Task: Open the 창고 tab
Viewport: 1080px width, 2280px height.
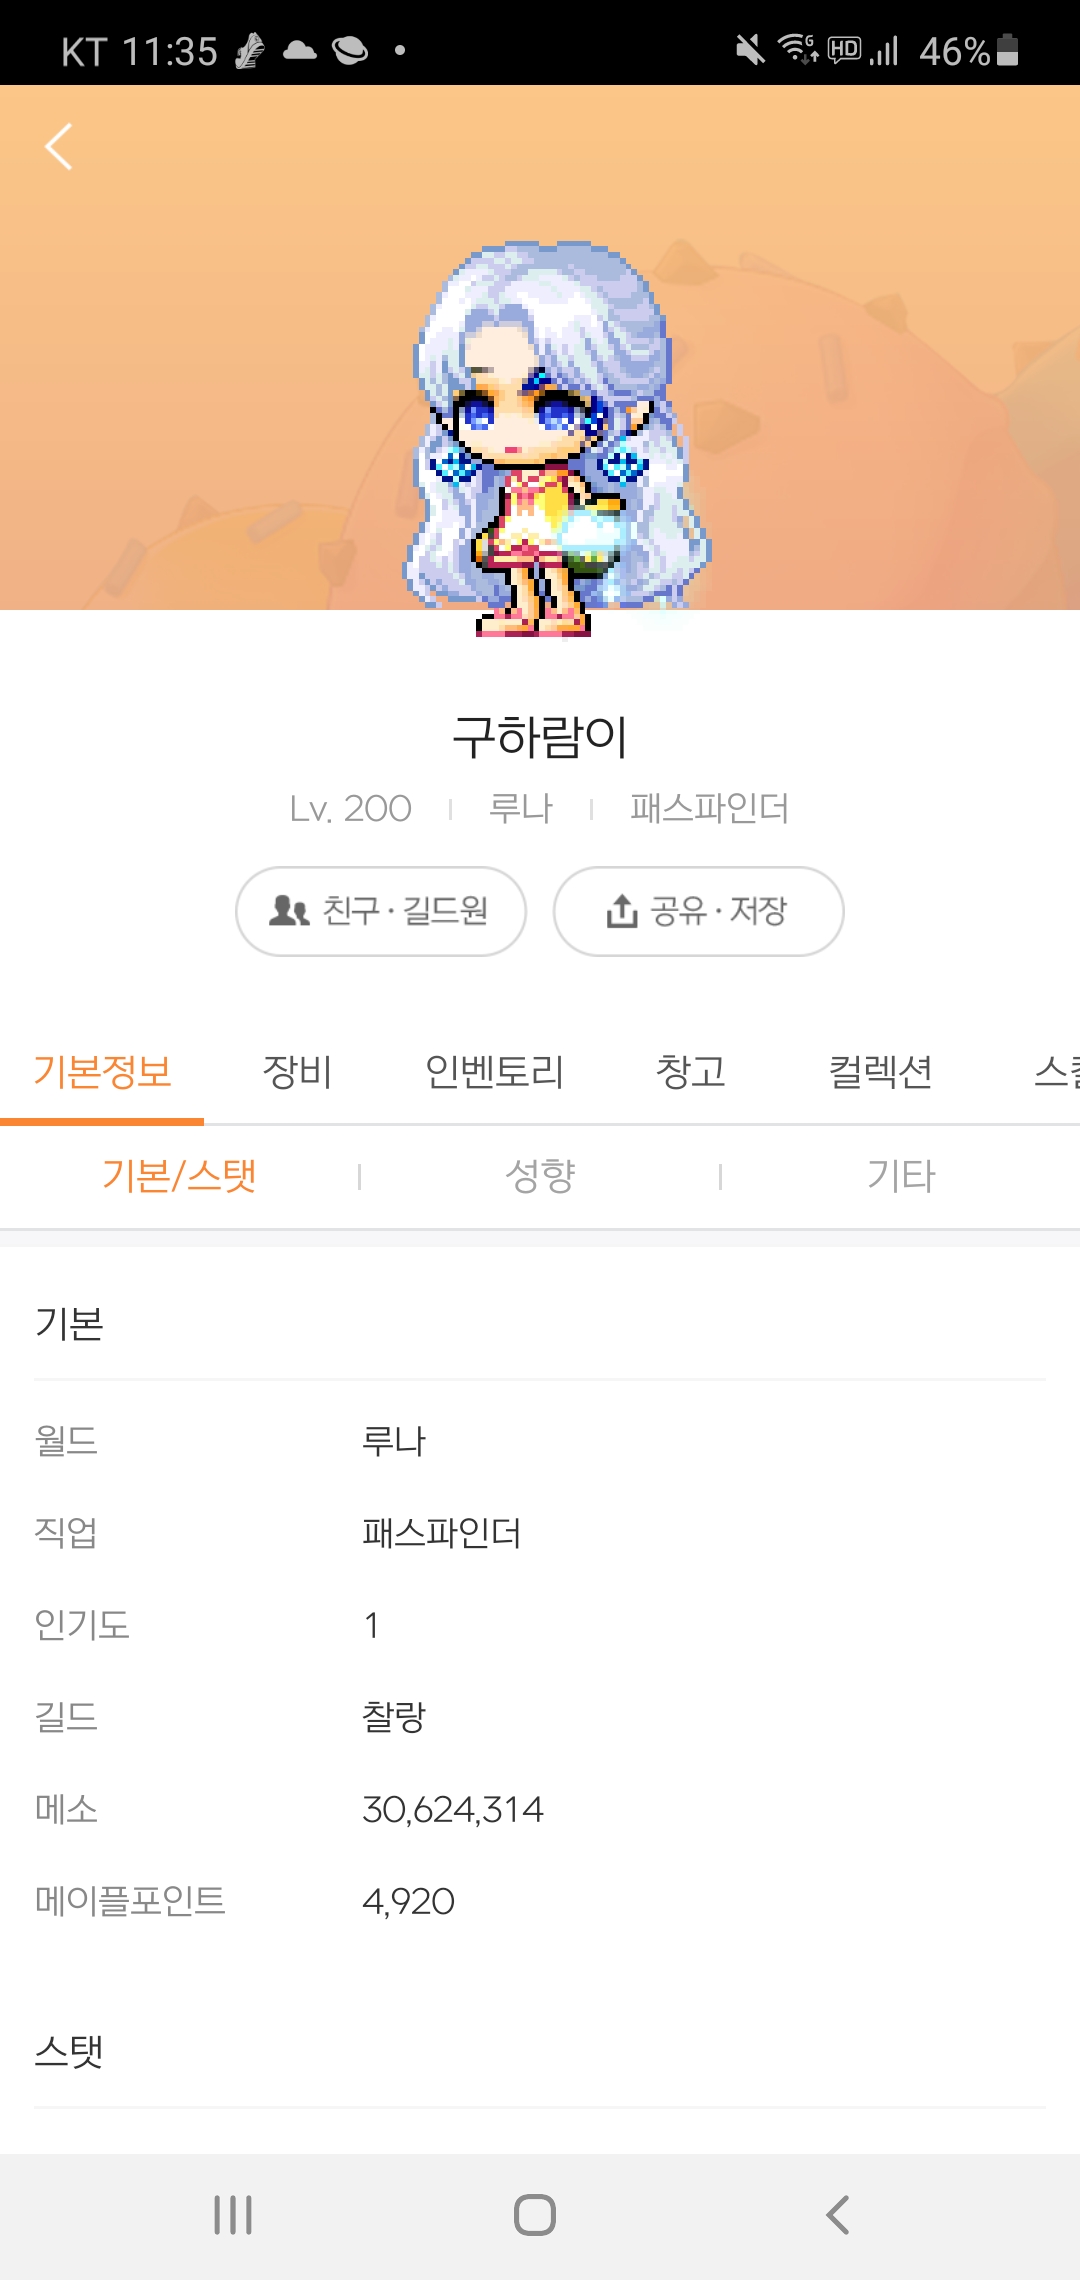Action: coord(690,1072)
